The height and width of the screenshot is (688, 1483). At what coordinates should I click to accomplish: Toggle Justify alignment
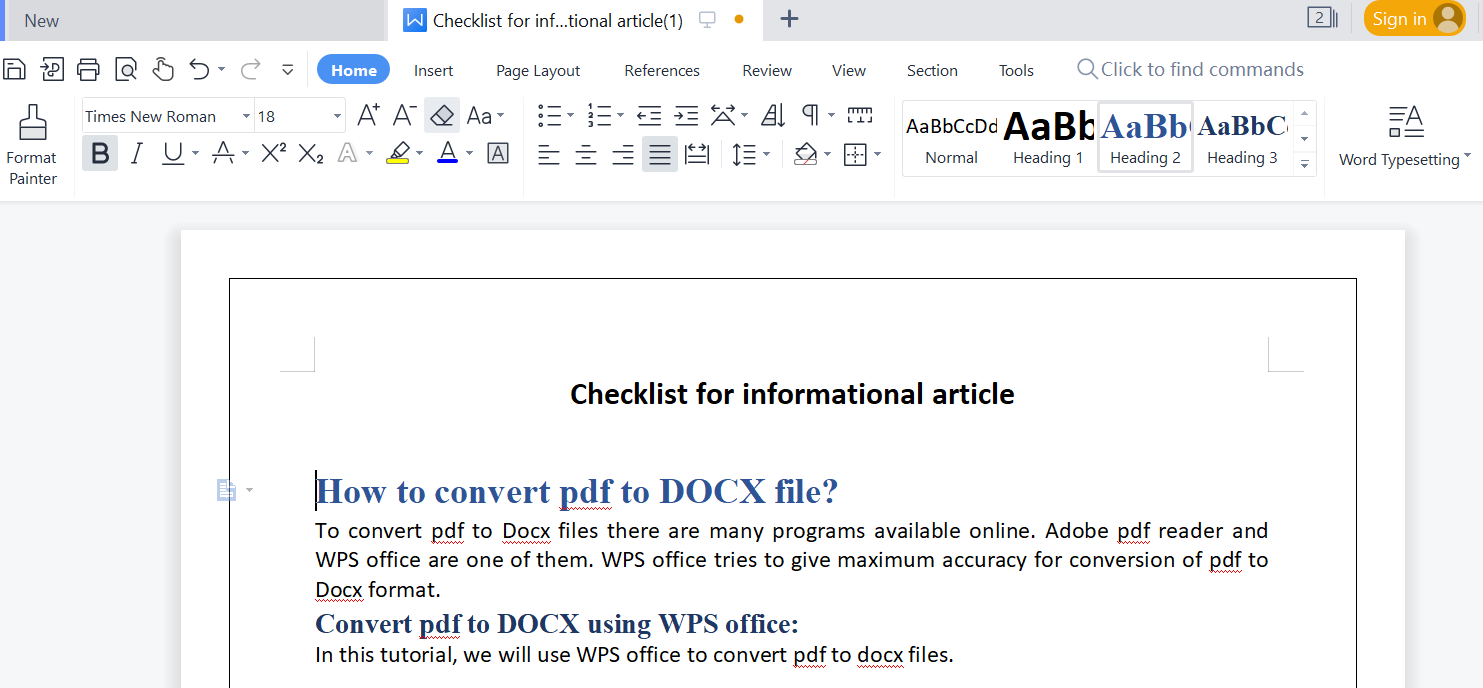tap(660, 154)
